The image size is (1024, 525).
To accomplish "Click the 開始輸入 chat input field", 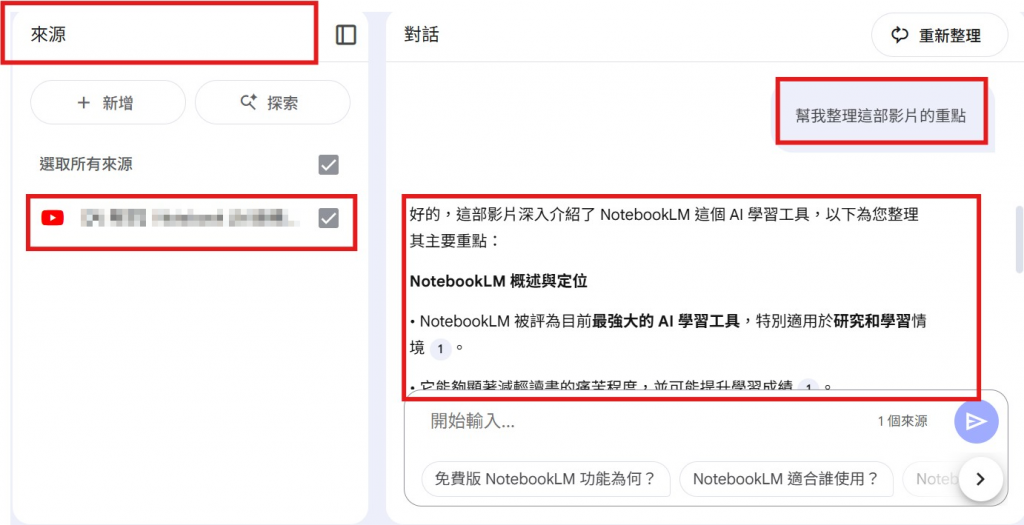I will (x=647, y=421).
